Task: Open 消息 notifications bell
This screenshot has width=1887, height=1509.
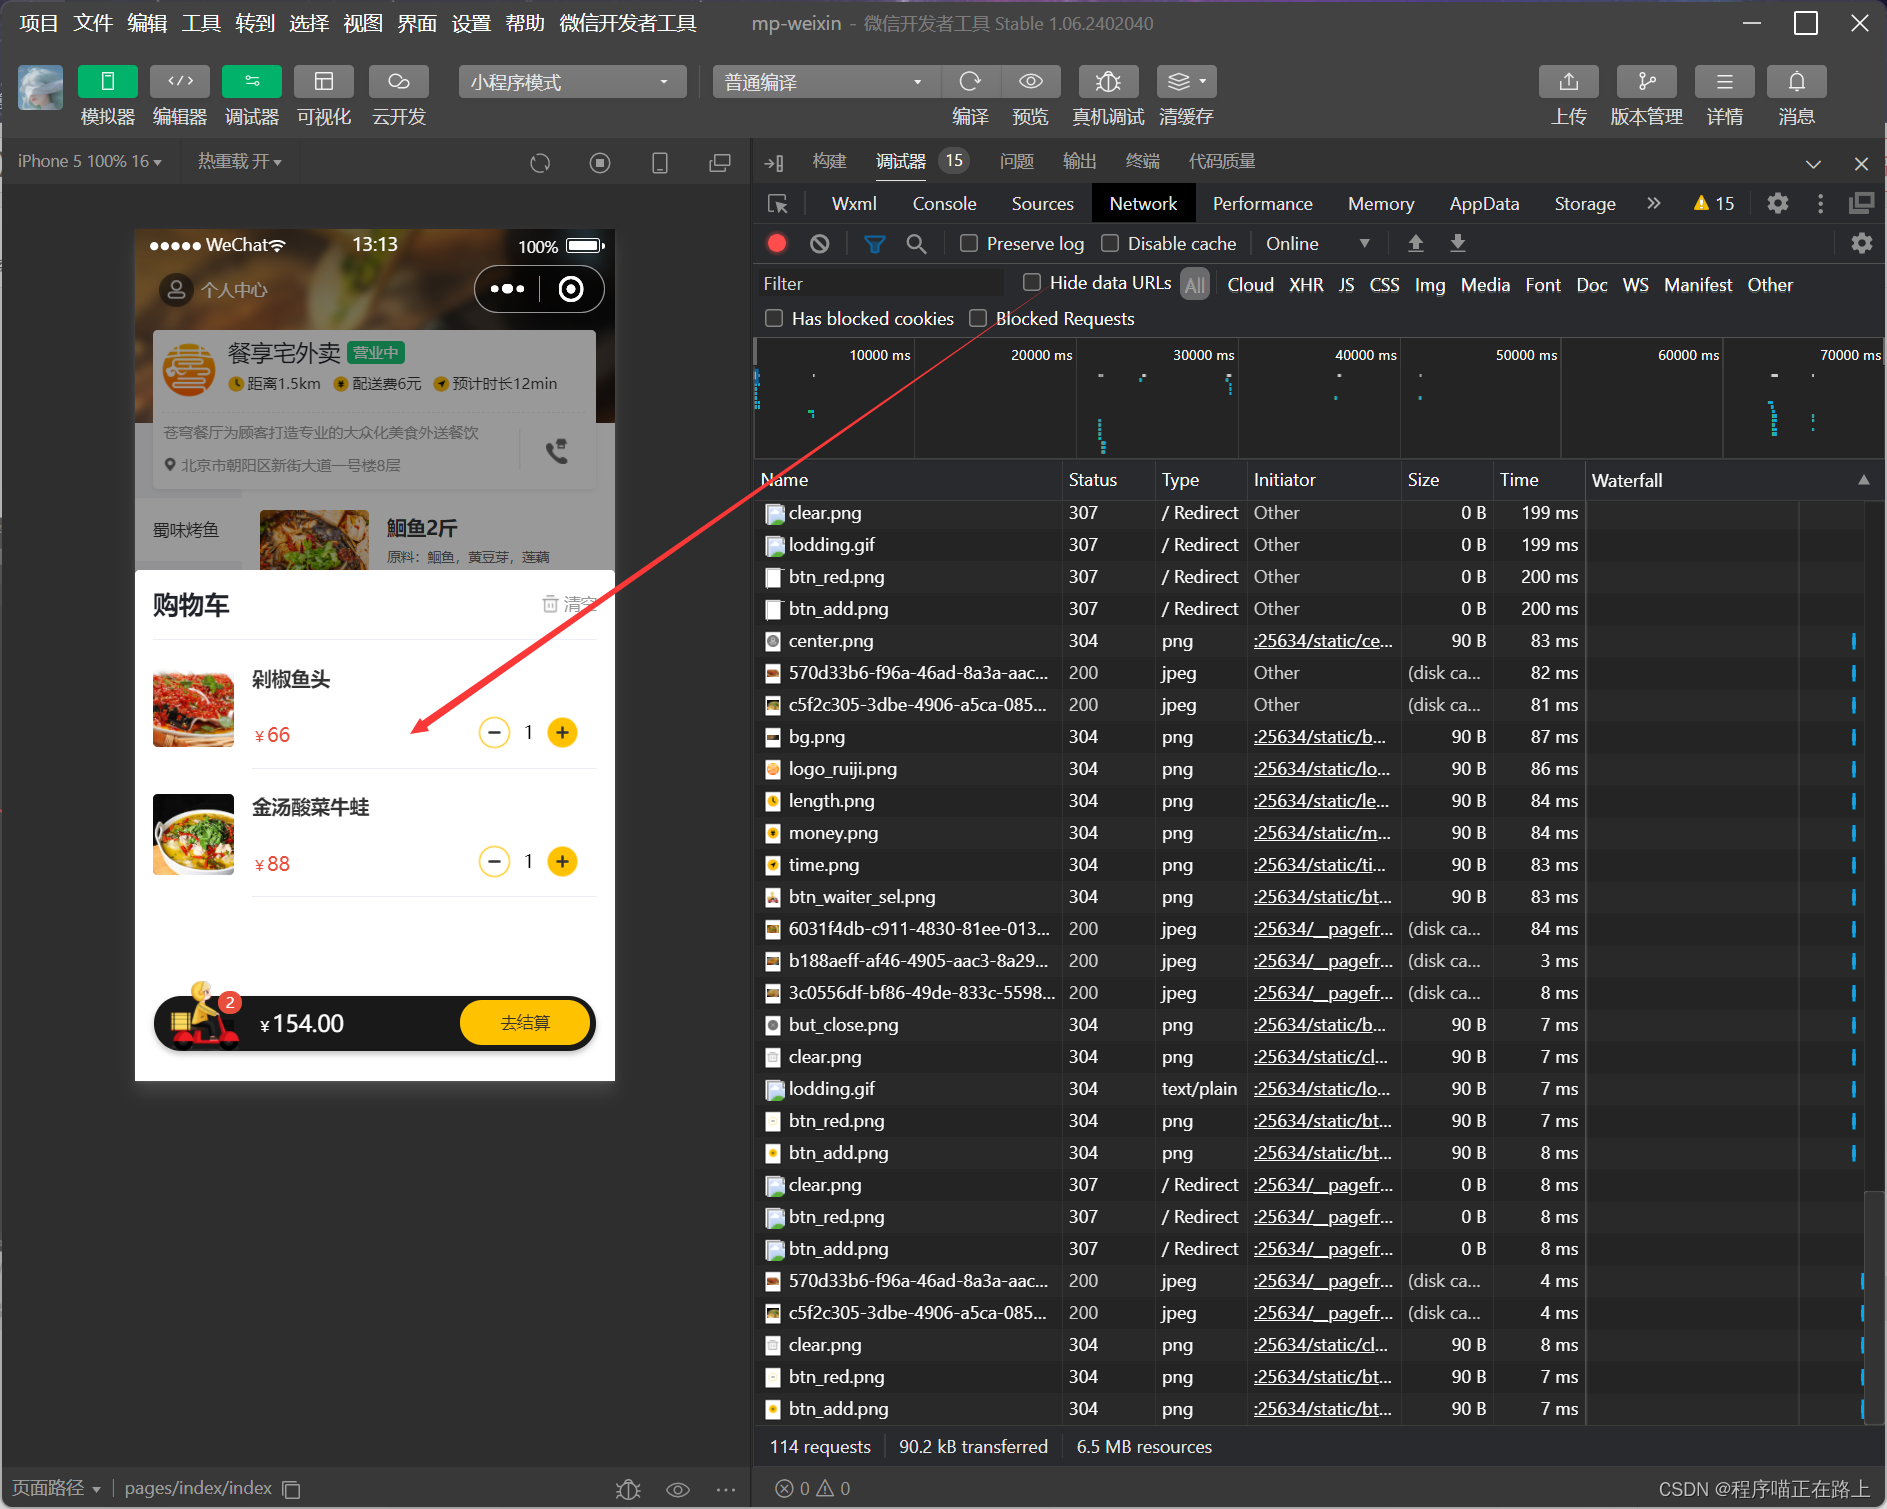Action: [x=1797, y=81]
